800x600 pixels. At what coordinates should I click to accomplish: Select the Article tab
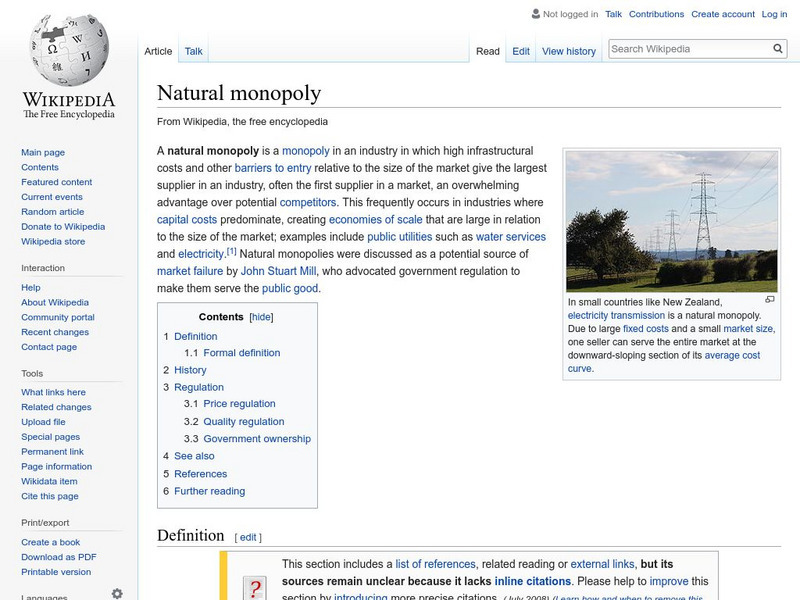click(159, 51)
